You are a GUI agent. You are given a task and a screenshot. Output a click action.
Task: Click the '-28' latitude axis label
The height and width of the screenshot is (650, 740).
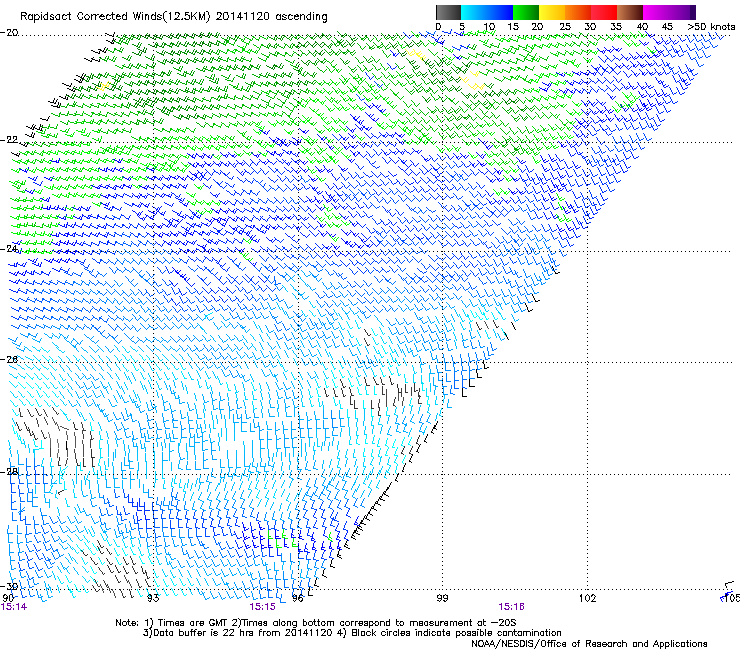point(9,471)
